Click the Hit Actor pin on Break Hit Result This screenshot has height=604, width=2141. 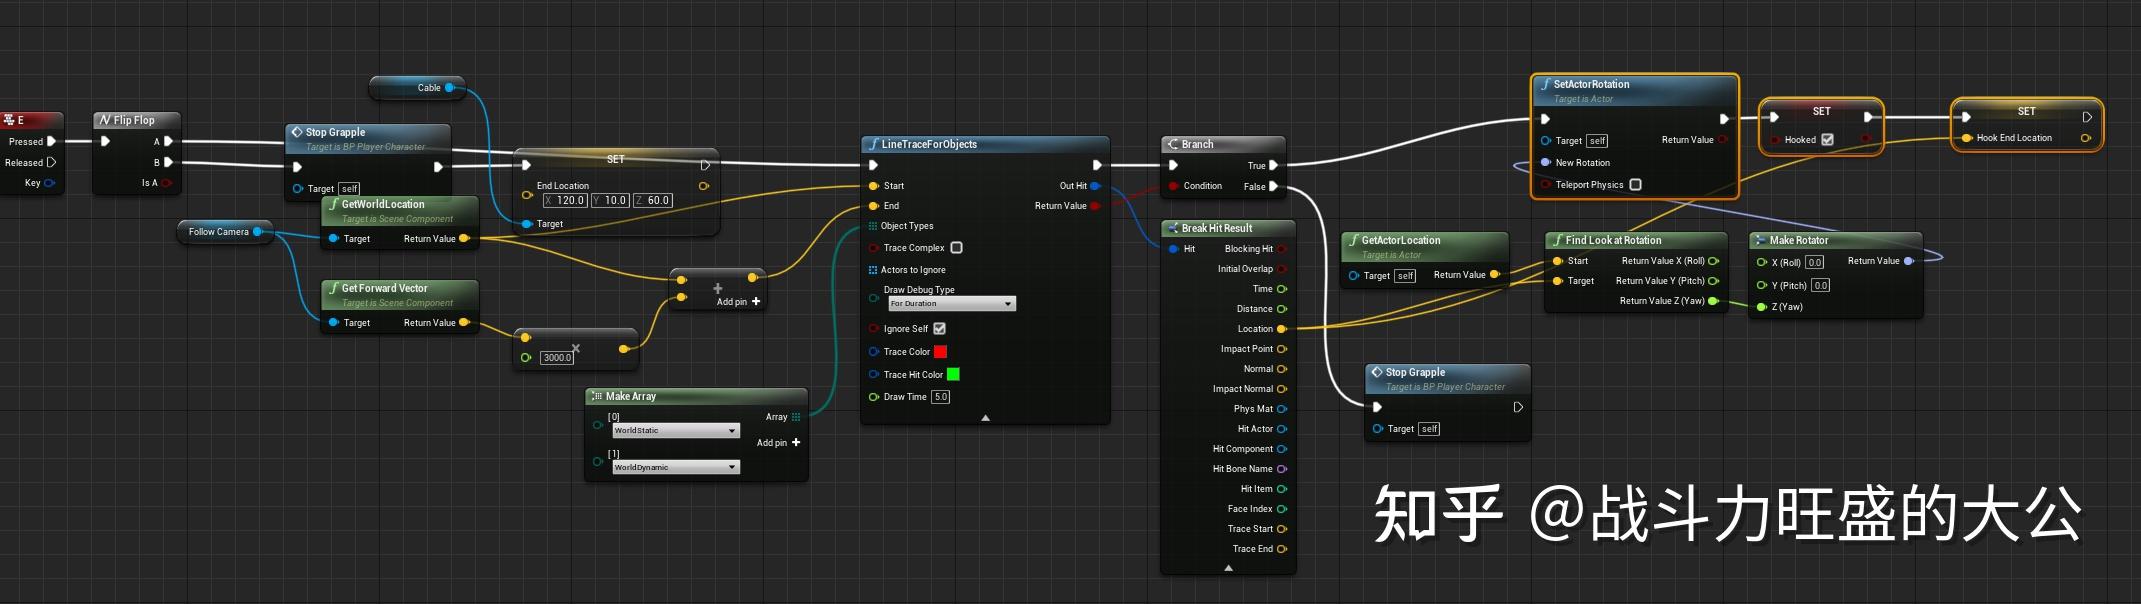pyautogui.click(x=1282, y=429)
